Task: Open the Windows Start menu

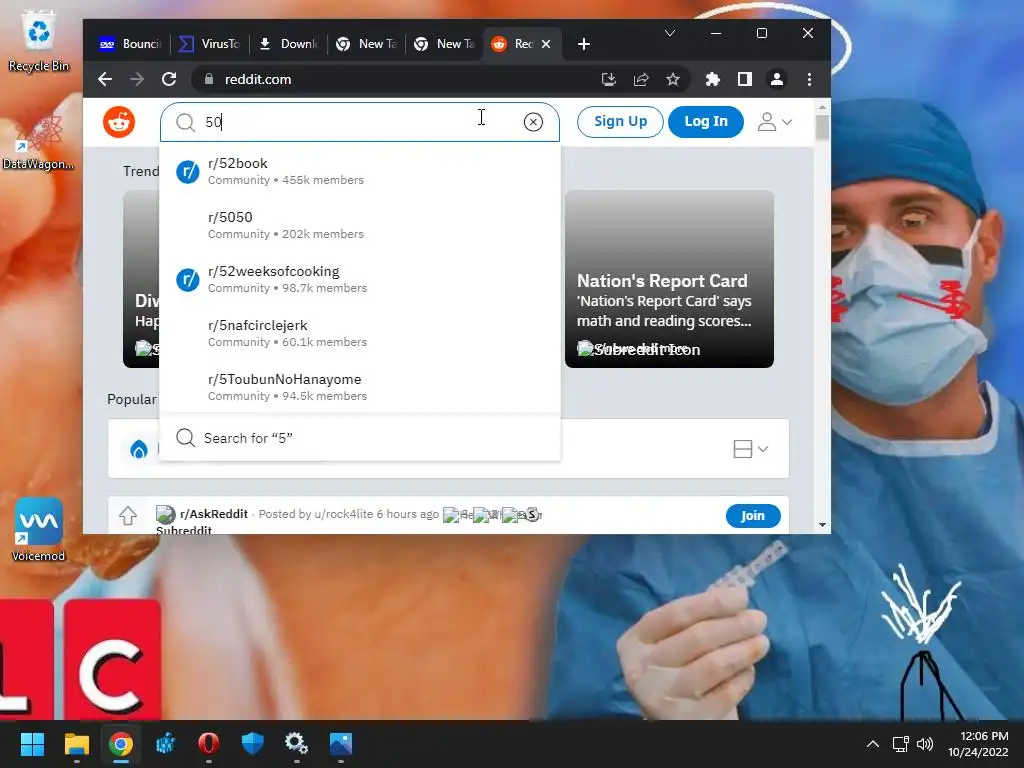Action: point(32,744)
